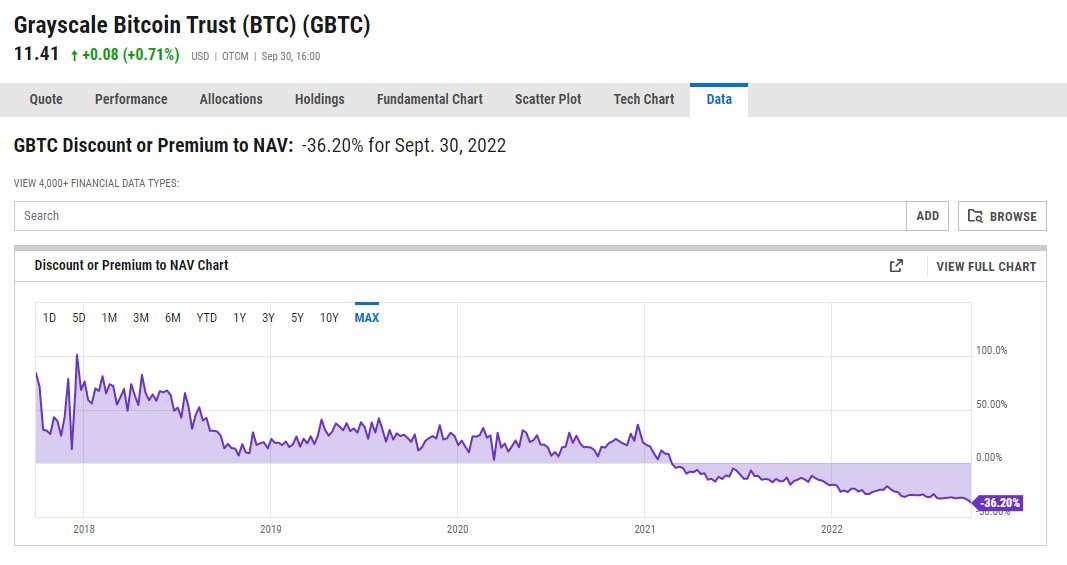Click the BROWSE button
The image size is (1067, 565).
click(x=1002, y=216)
